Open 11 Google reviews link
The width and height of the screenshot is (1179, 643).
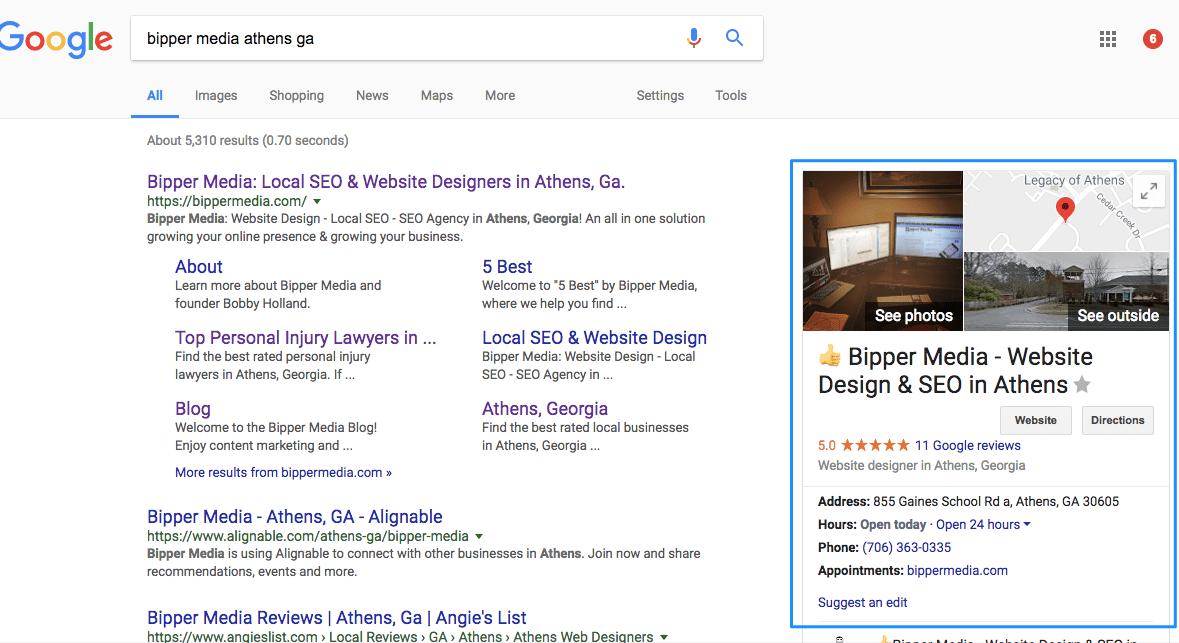[x=968, y=445]
